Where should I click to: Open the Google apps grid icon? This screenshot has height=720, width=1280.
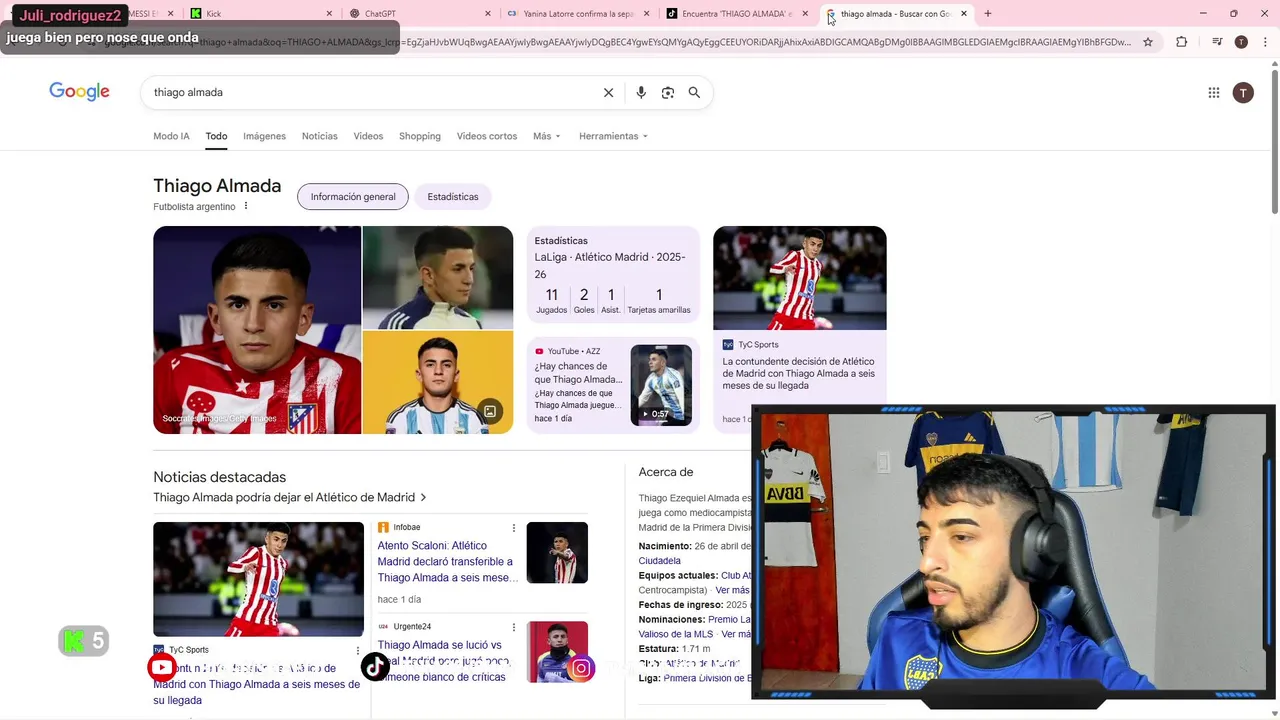coord(1214,93)
